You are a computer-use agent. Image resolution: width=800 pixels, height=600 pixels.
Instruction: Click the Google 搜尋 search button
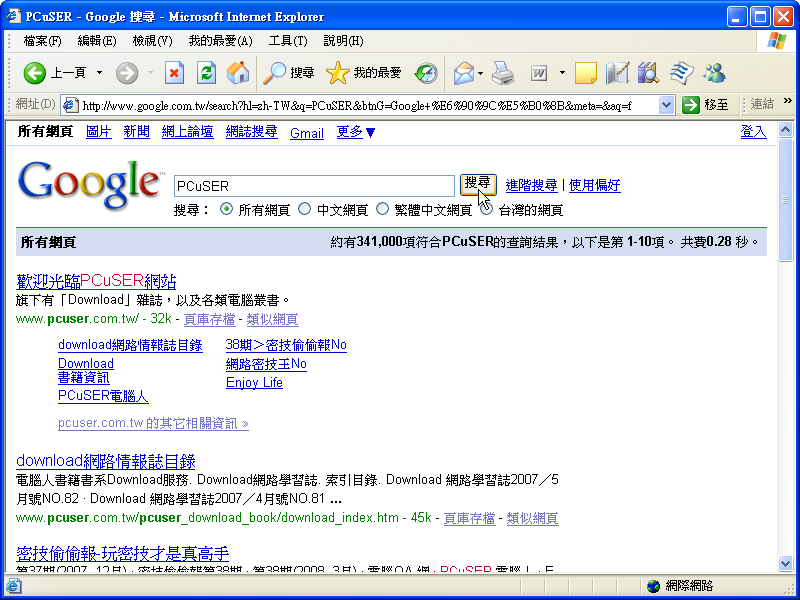click(x=478, y=185)
